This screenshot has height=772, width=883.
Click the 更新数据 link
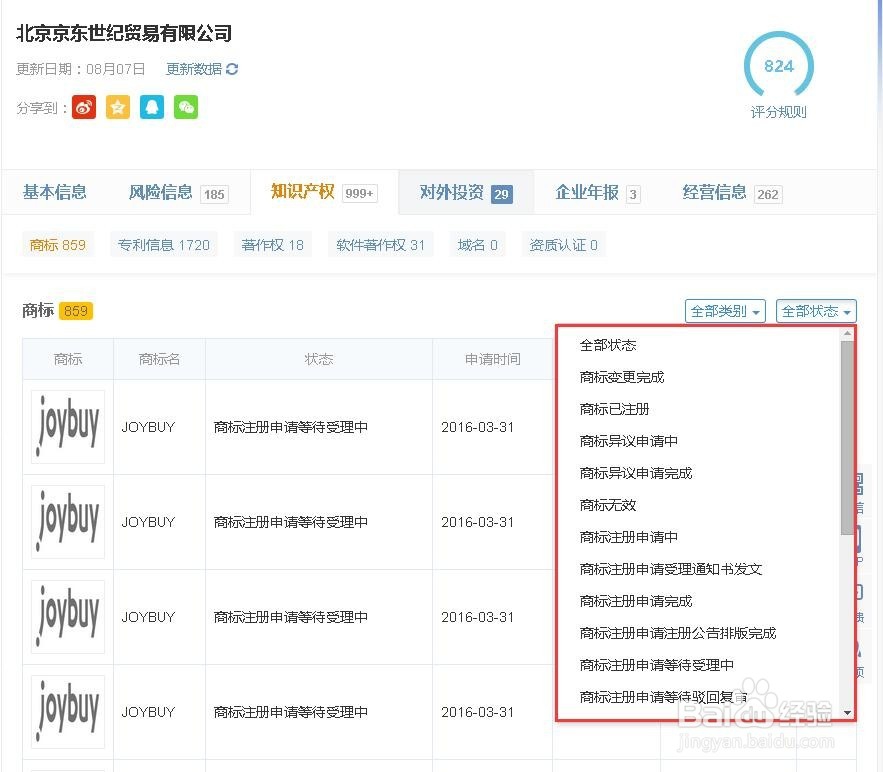pos(194,69)
